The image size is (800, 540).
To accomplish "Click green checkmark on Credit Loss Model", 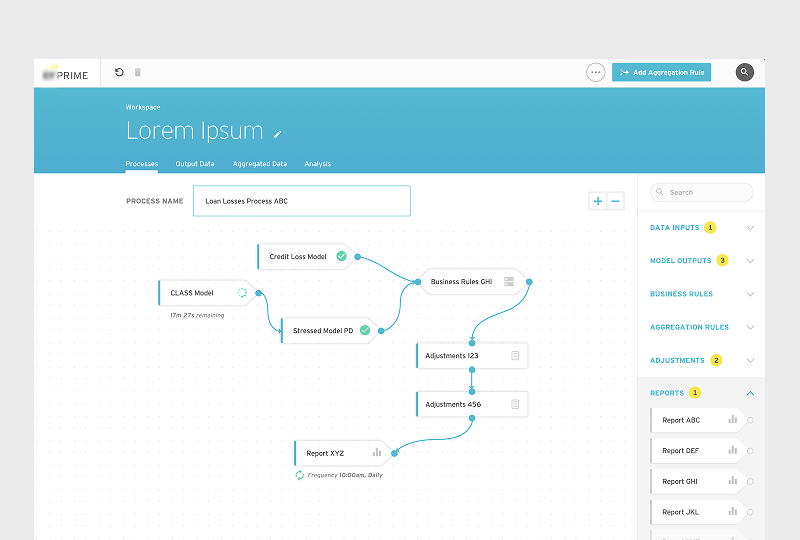I will point(341,256).
